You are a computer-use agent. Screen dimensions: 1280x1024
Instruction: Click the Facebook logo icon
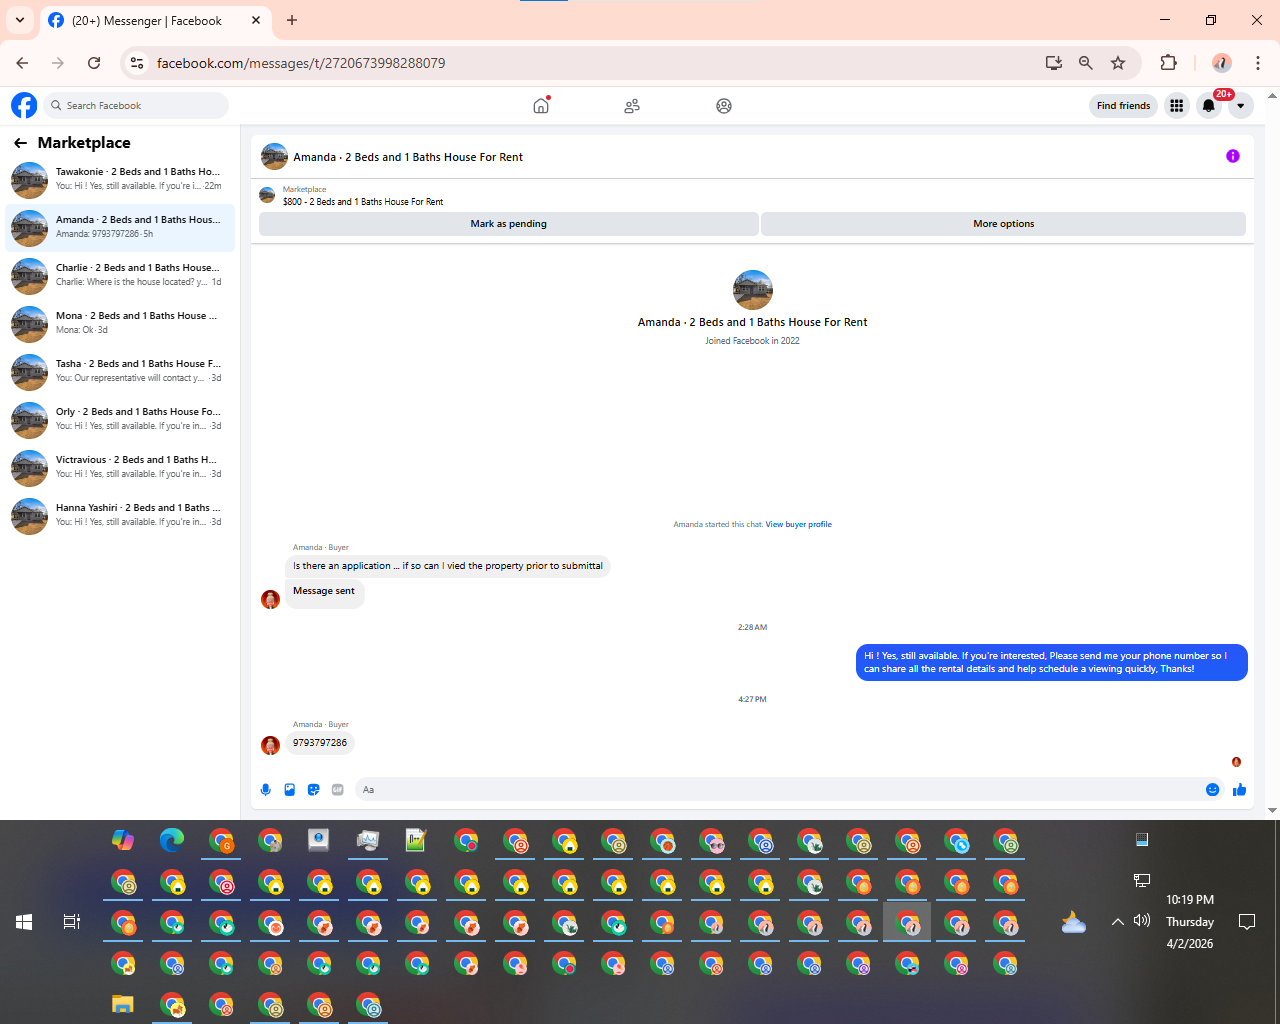point(24,105)
